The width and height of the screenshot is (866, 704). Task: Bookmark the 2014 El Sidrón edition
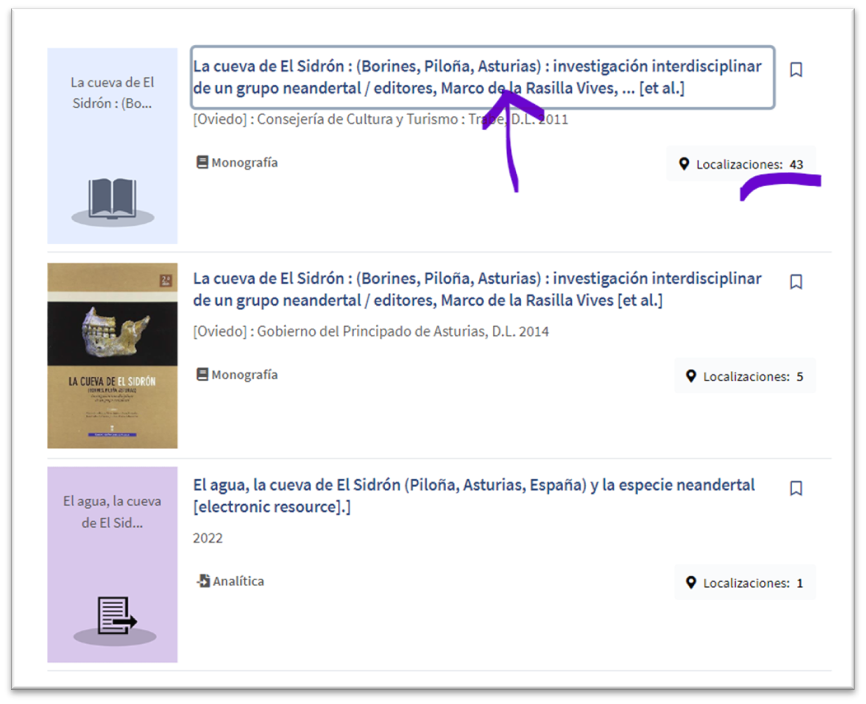(x=796, y=282)
